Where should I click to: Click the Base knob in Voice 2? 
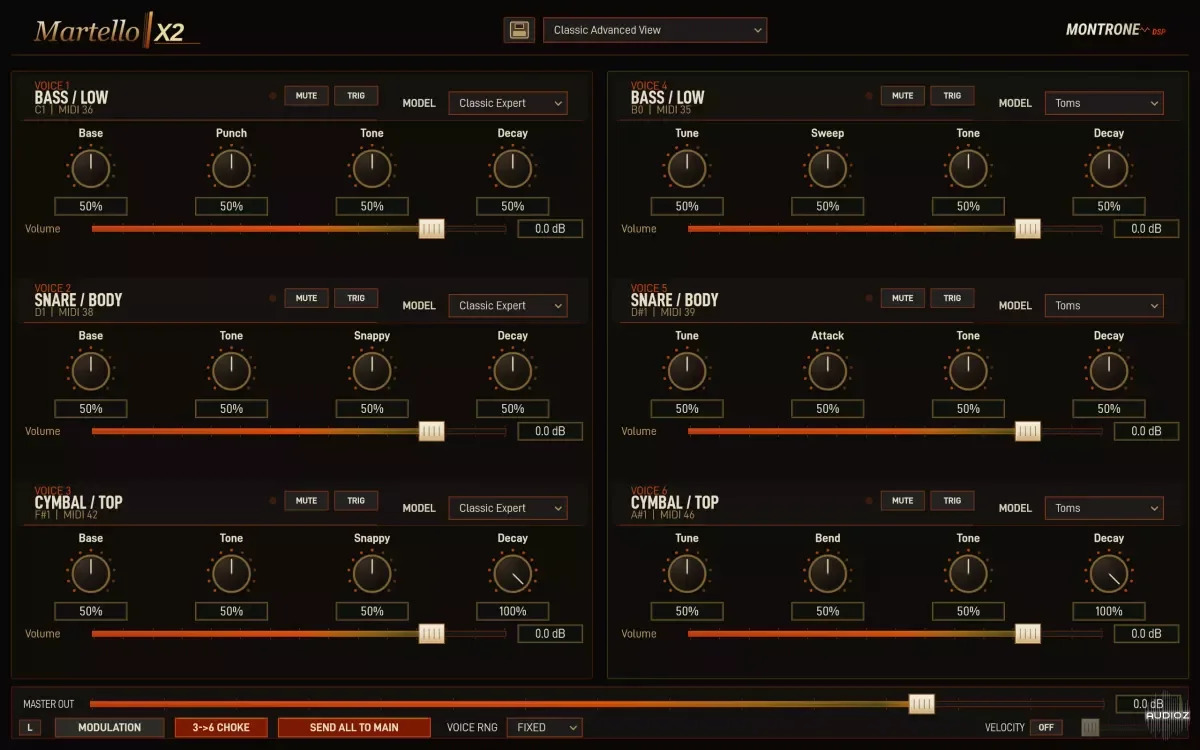coord(91,372)
